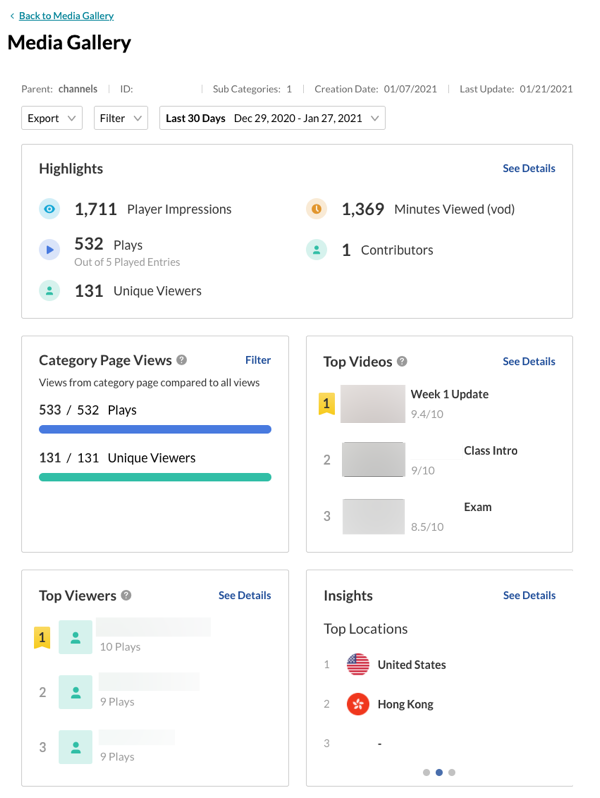Open the Exam video thumbnail
Viewport: 600px width, 798px height.
pos(374,516)
